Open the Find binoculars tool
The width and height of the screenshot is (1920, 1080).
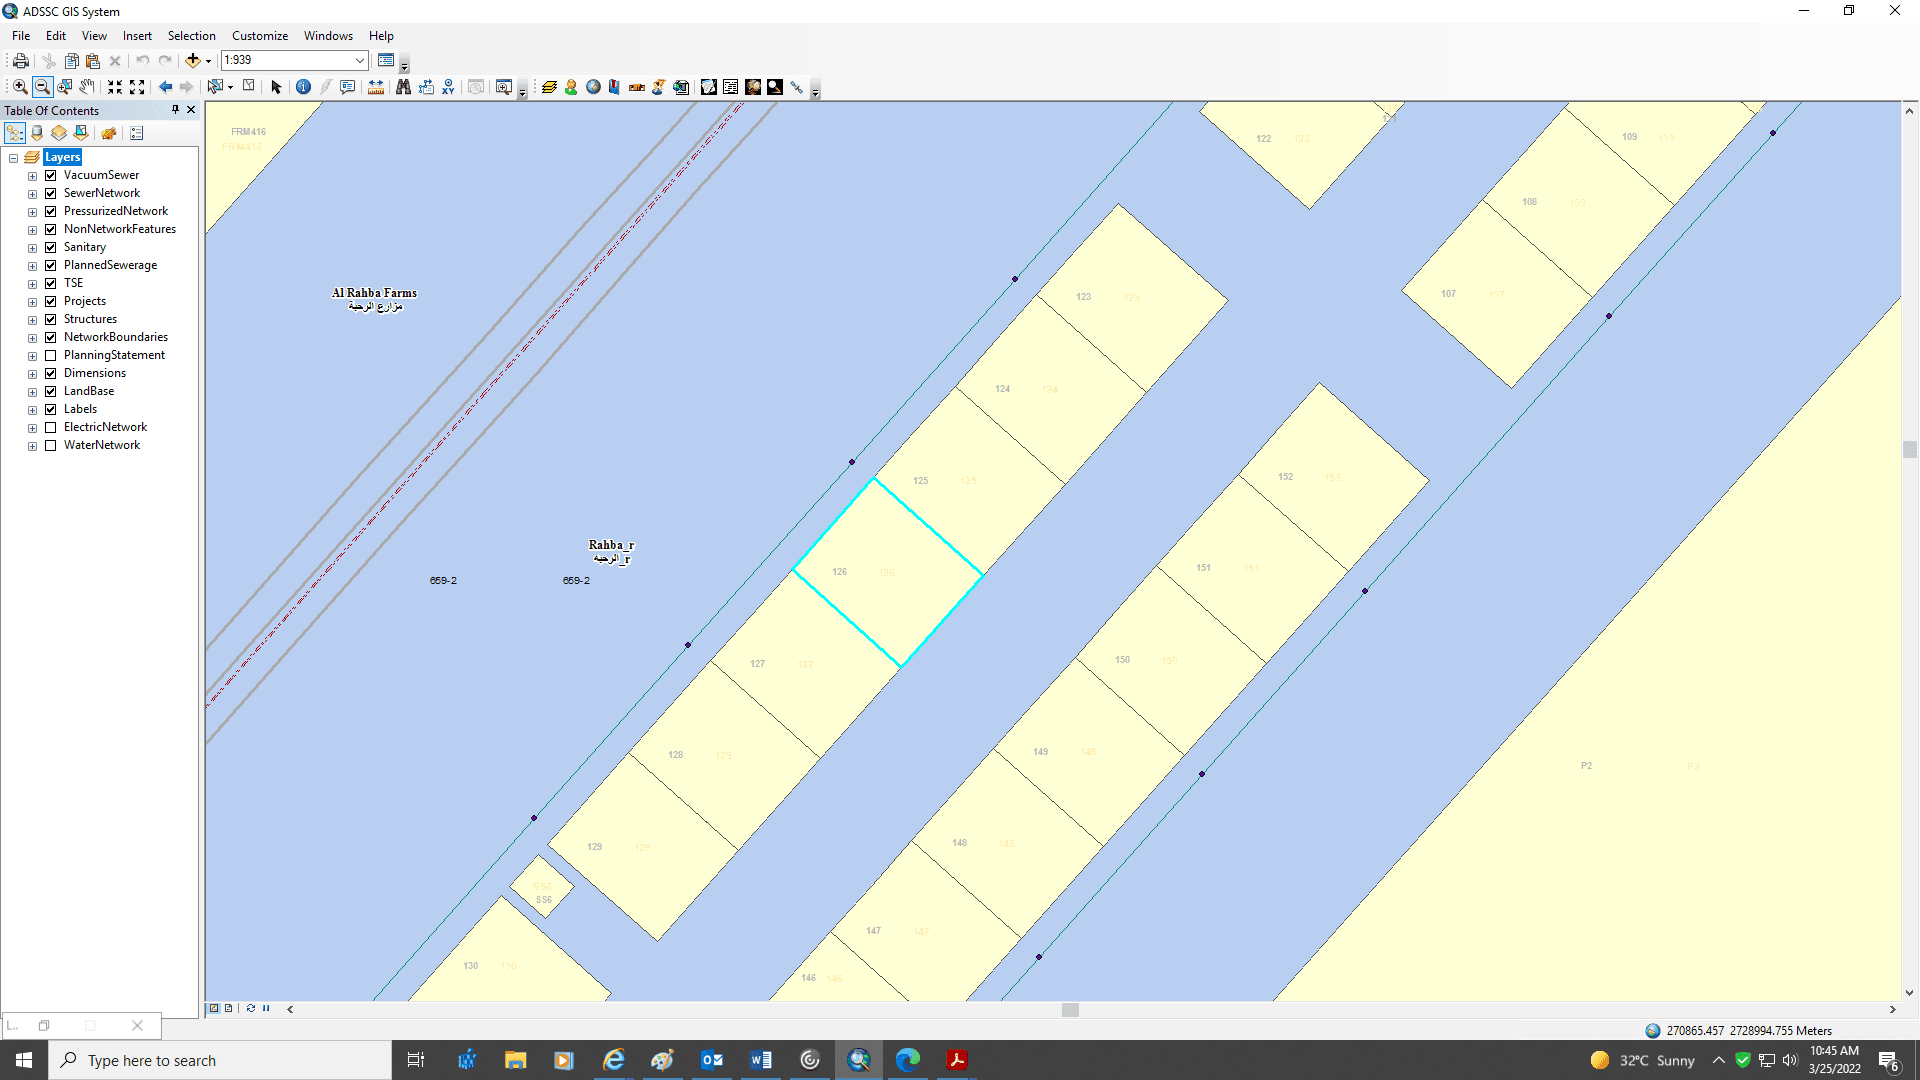coord(403,87)
